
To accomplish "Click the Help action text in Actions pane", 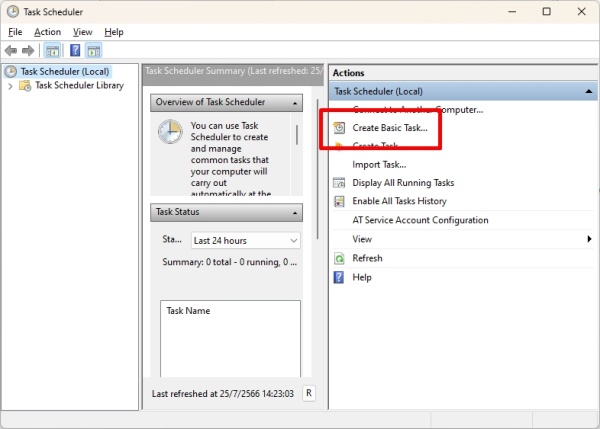I will 362,277.
